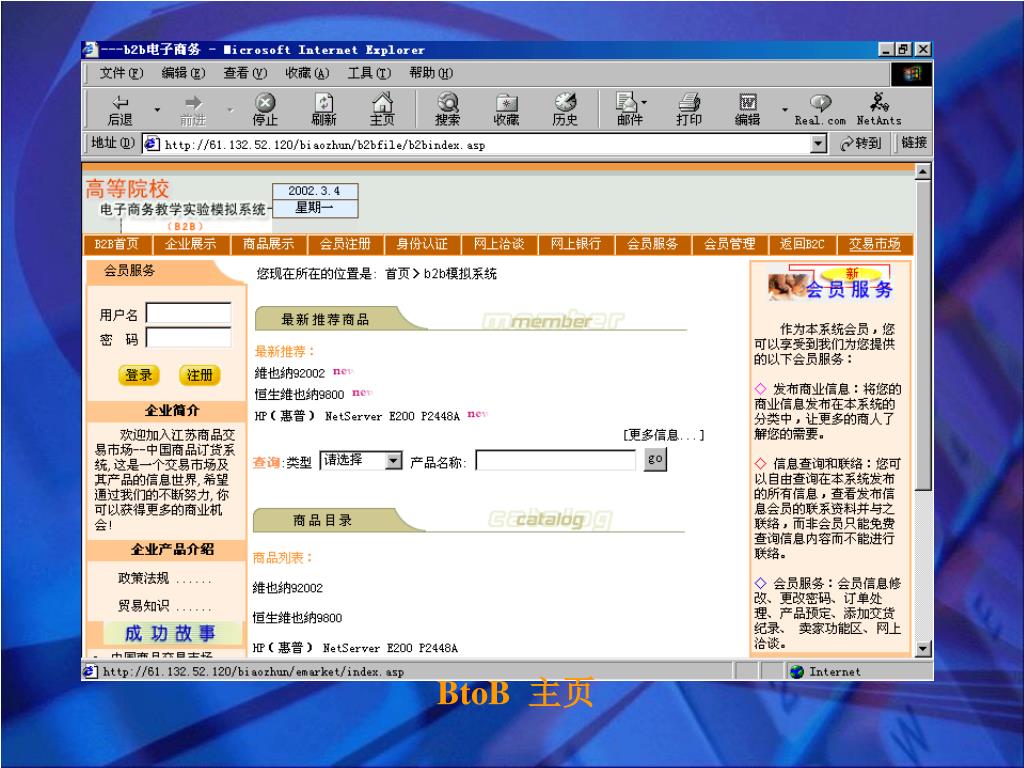Open dropdown arrow next to Mail icon
The image size is (1024, 768).
pyautogui.click(x=645, y=103)
